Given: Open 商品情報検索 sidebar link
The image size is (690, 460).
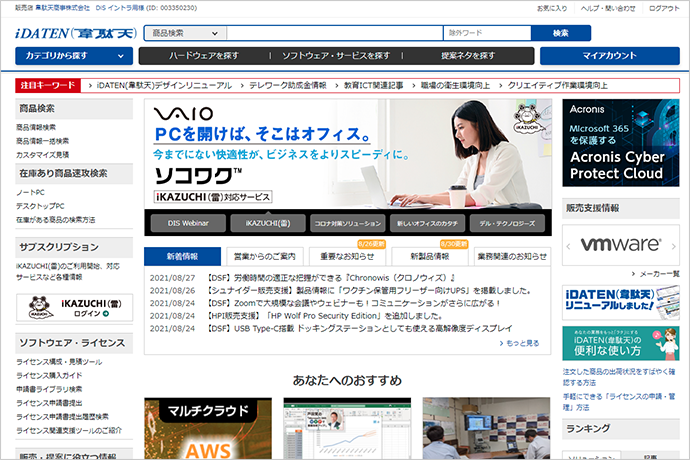Looking at the screenshot, I should point(36,127).
